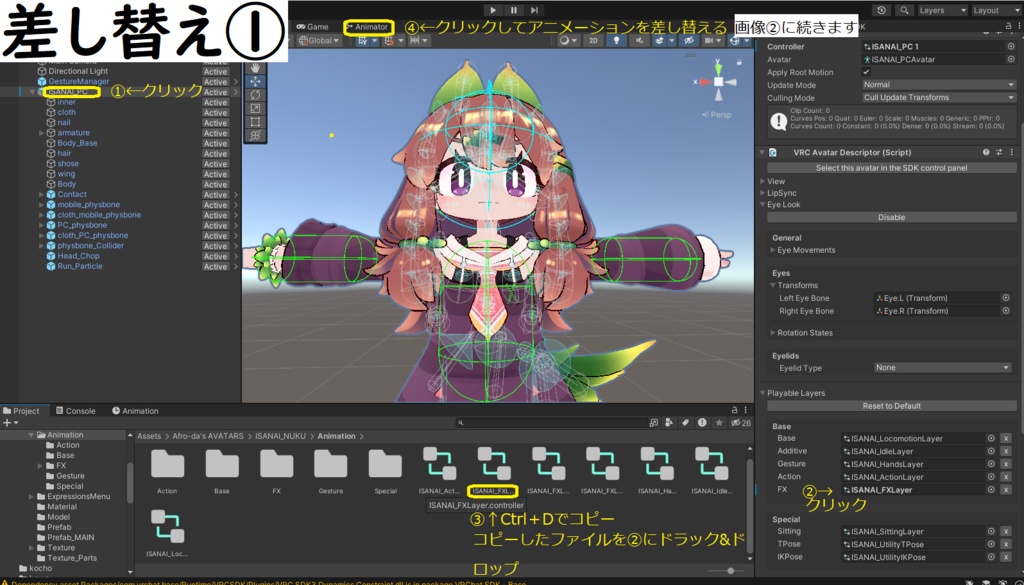Click the search magnifier in the Project panel
This screenshot has height=585, width=1024.
click(461, 421)
